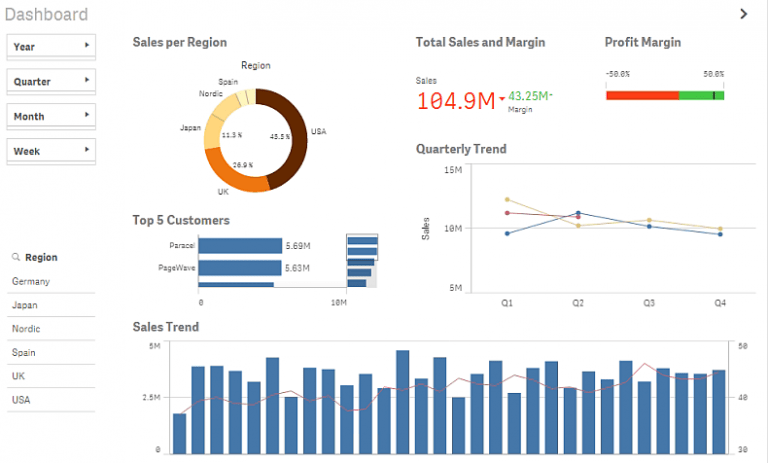Click the 5.69M value label
This screenshot has height=463, width=768.
298,245
